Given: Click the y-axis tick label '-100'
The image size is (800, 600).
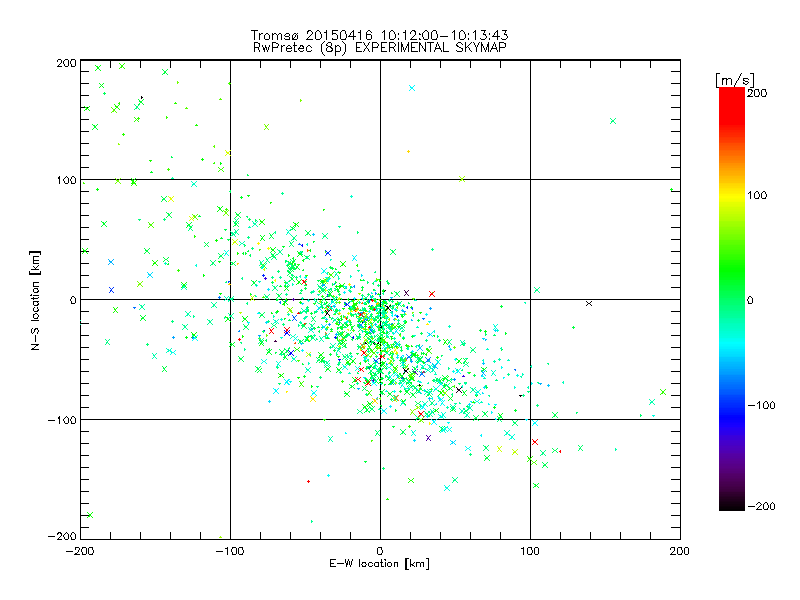Looking at the screenshot, I should point(62,420).
